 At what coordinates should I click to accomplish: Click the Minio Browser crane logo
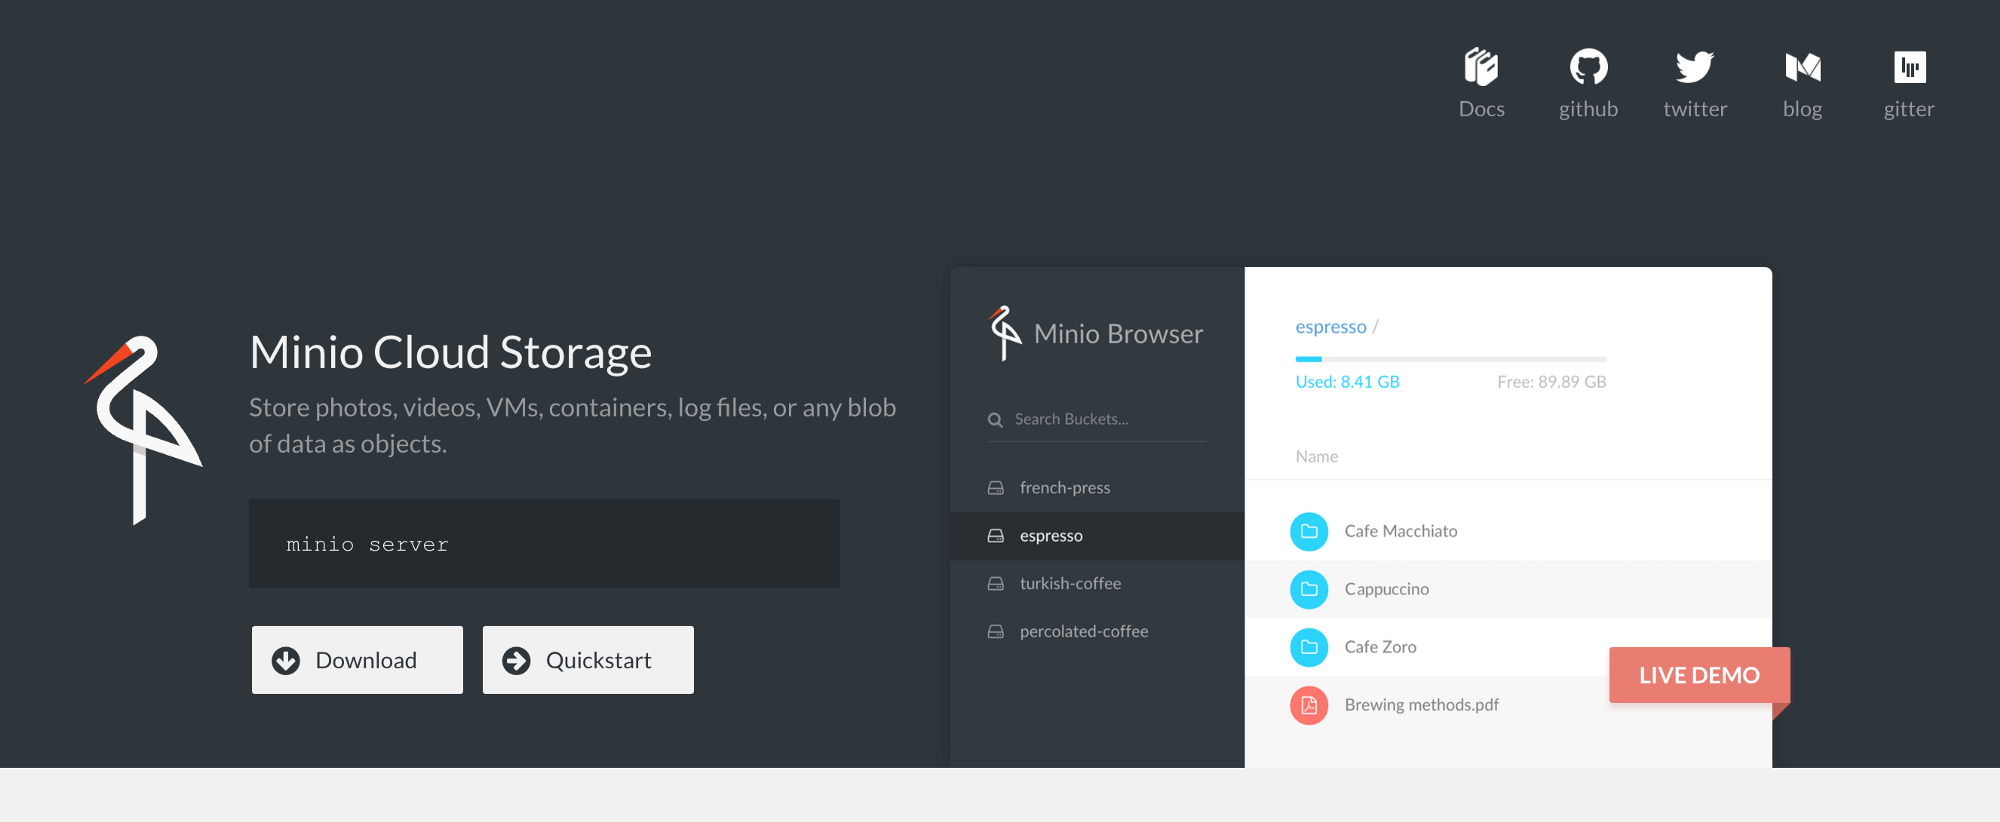1005,333
